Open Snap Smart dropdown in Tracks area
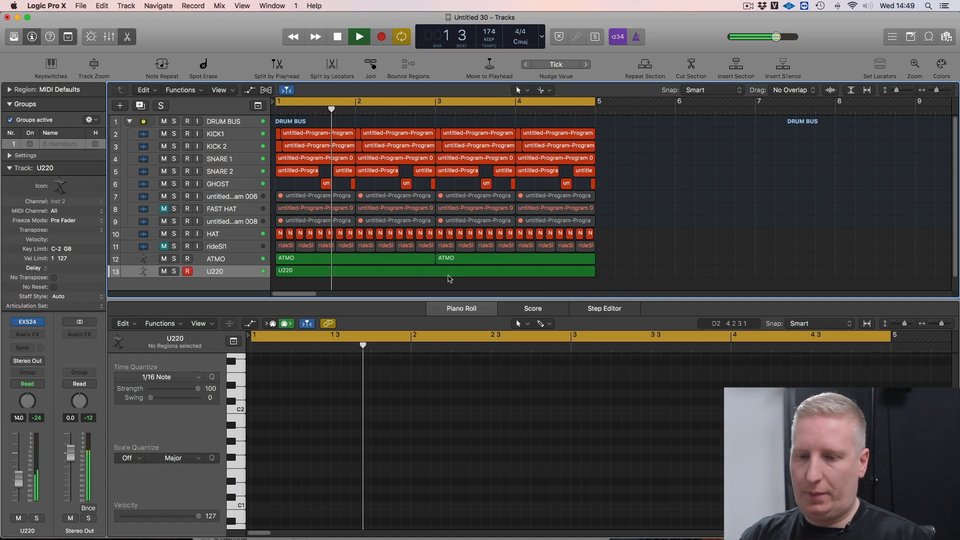 click(x=713, y=90)
